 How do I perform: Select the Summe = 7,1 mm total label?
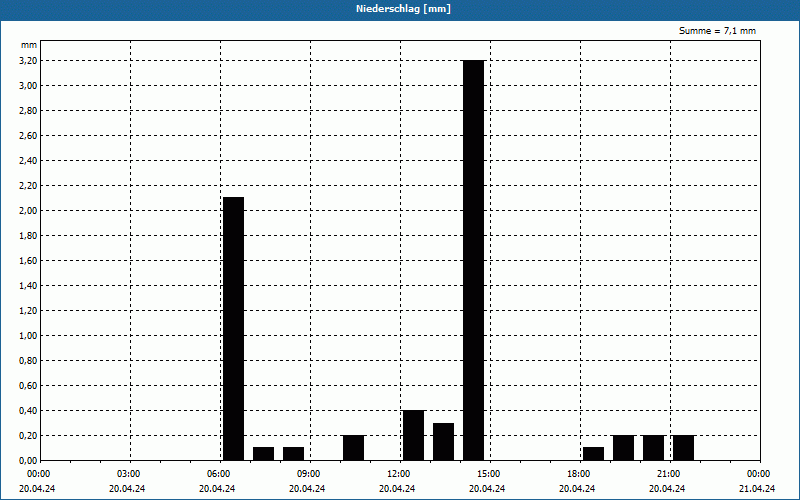pyautogui.click(x=717, y=31)
